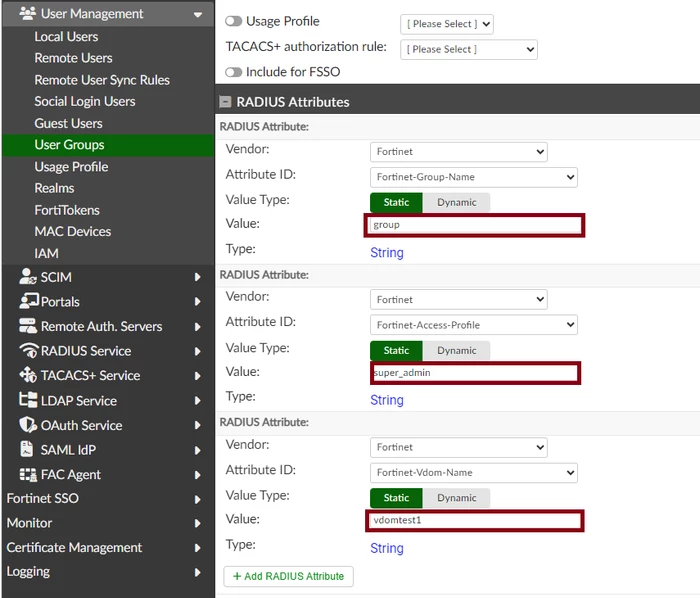Expand the SAML IdP arrow
Image resolution: width=700 pixels, height=598 pixels.
197,450
